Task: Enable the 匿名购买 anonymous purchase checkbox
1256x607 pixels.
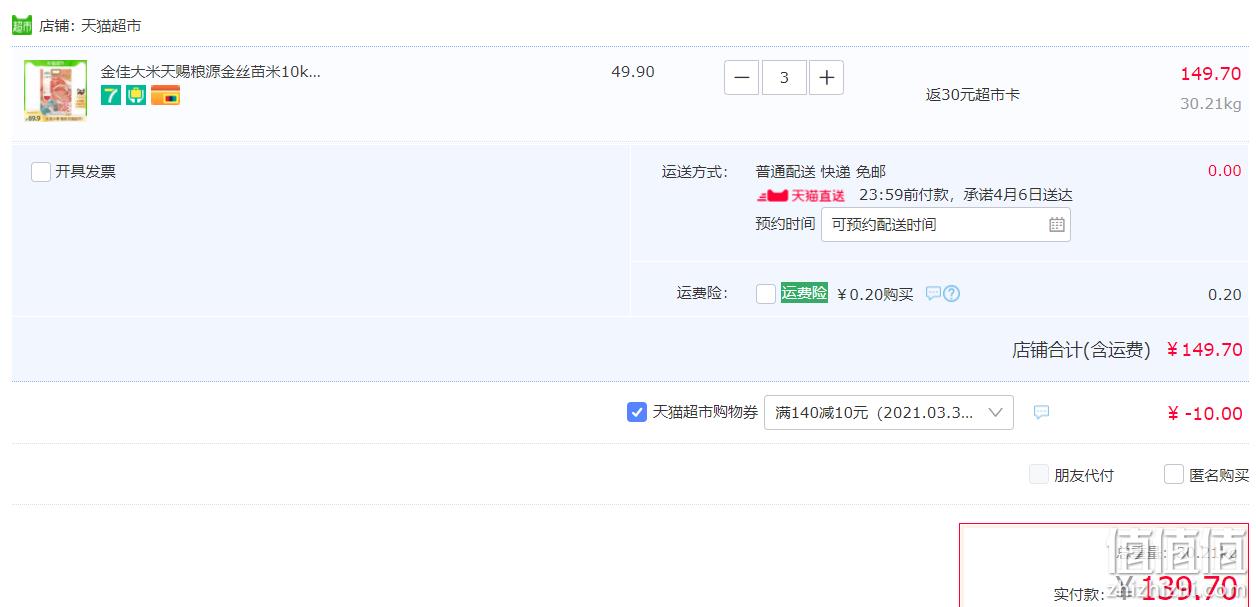Action: pyautogui.click(x=1174, y=475)
